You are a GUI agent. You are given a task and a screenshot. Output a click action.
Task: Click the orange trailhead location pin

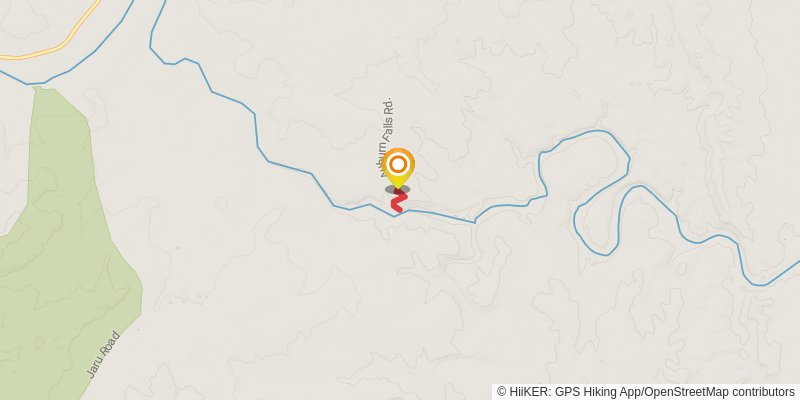point(398,168)
